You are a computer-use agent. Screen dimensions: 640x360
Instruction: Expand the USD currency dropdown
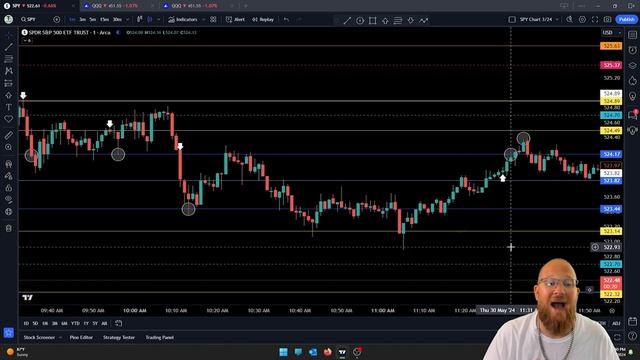[x=612, y=32]
